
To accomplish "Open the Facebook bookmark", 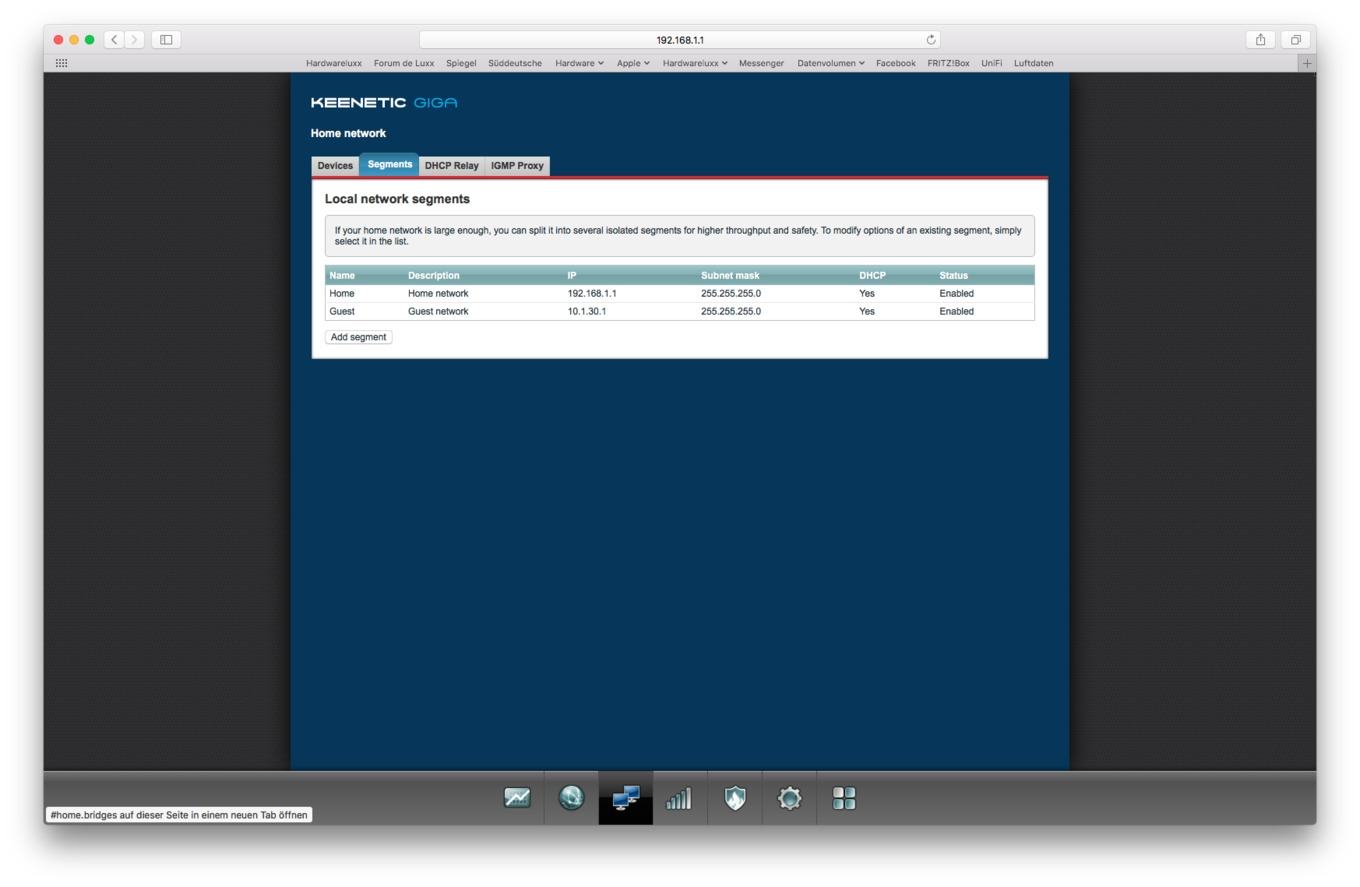I will point(895,63).
